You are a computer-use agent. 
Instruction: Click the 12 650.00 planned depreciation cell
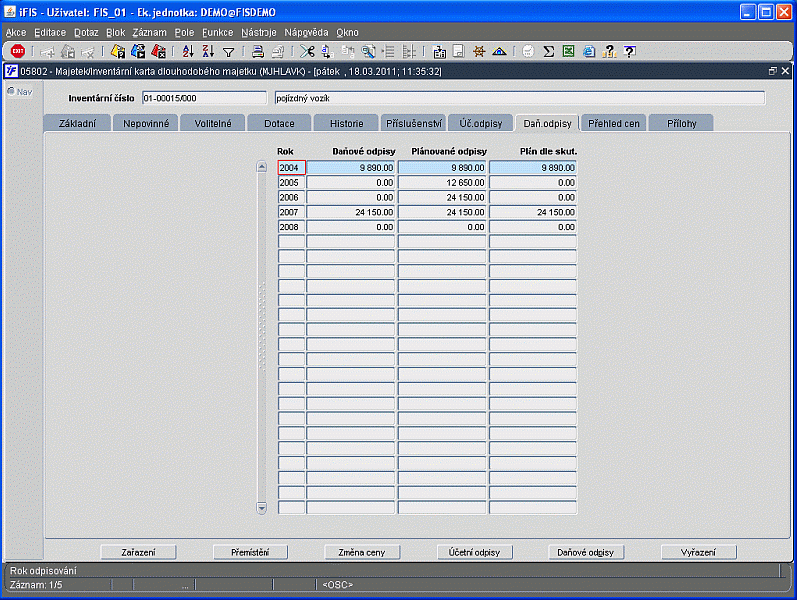[x=442, y=183]
